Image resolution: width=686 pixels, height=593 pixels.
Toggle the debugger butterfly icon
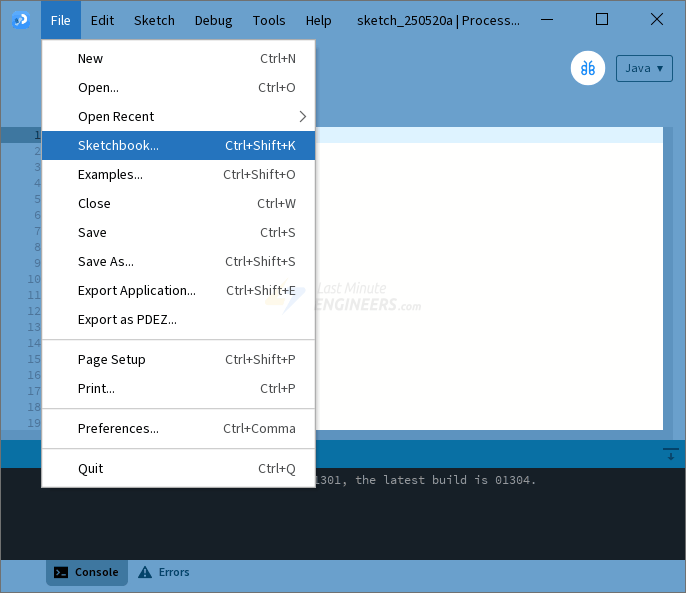[x=588, y=68]
